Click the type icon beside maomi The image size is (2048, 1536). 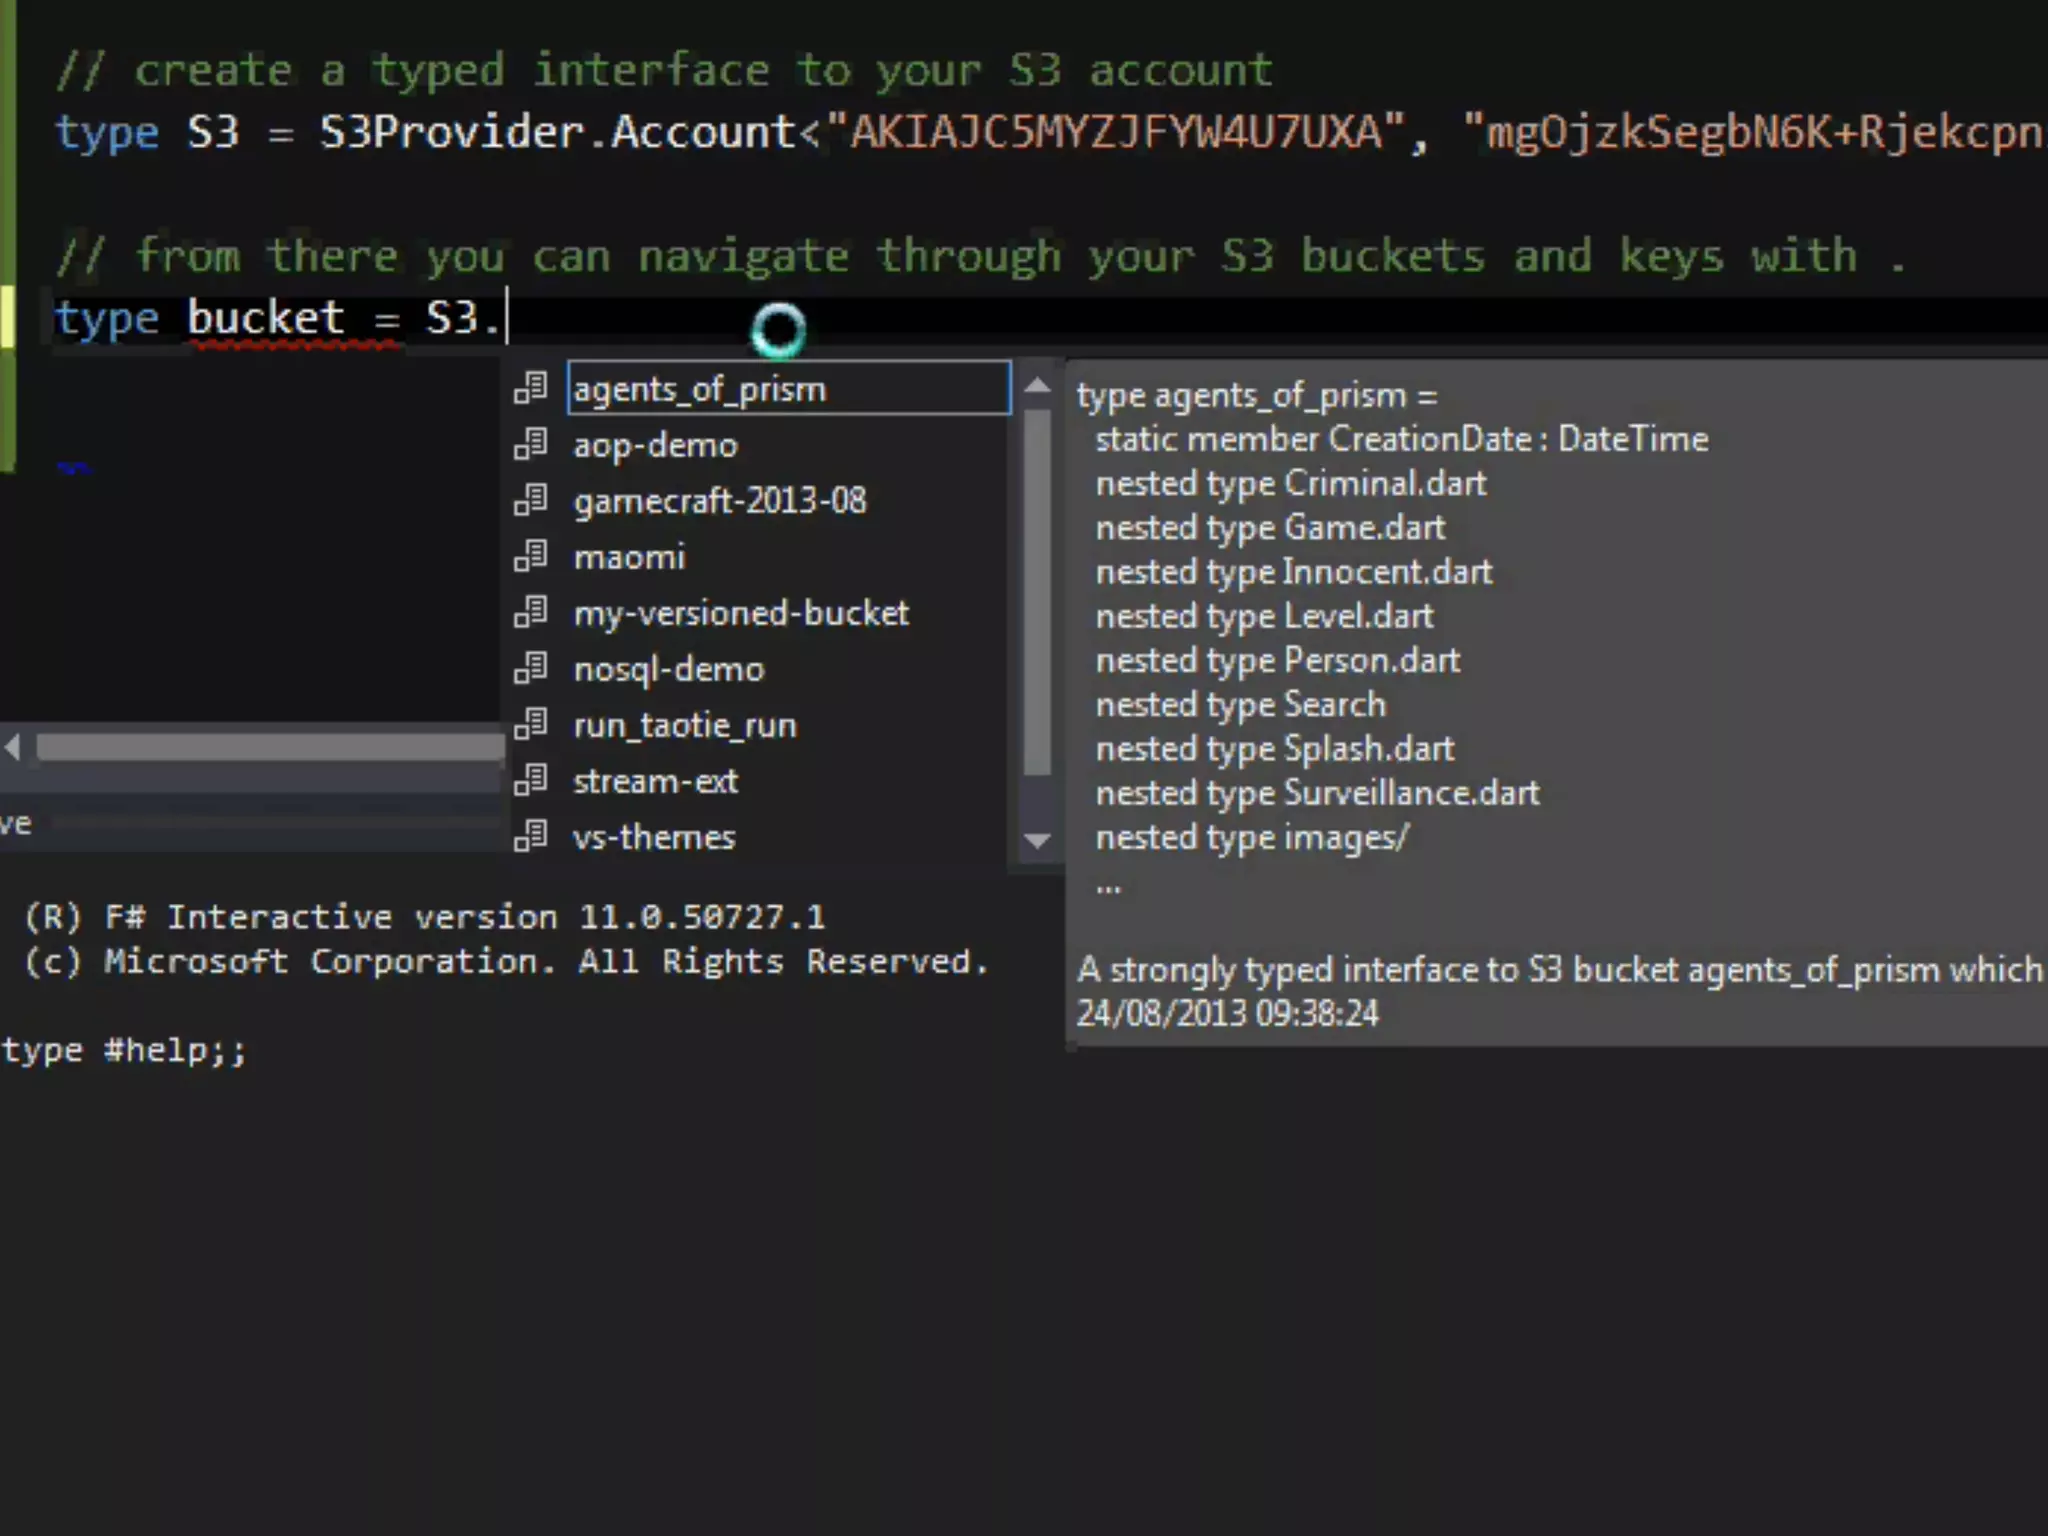pos(530,556)
